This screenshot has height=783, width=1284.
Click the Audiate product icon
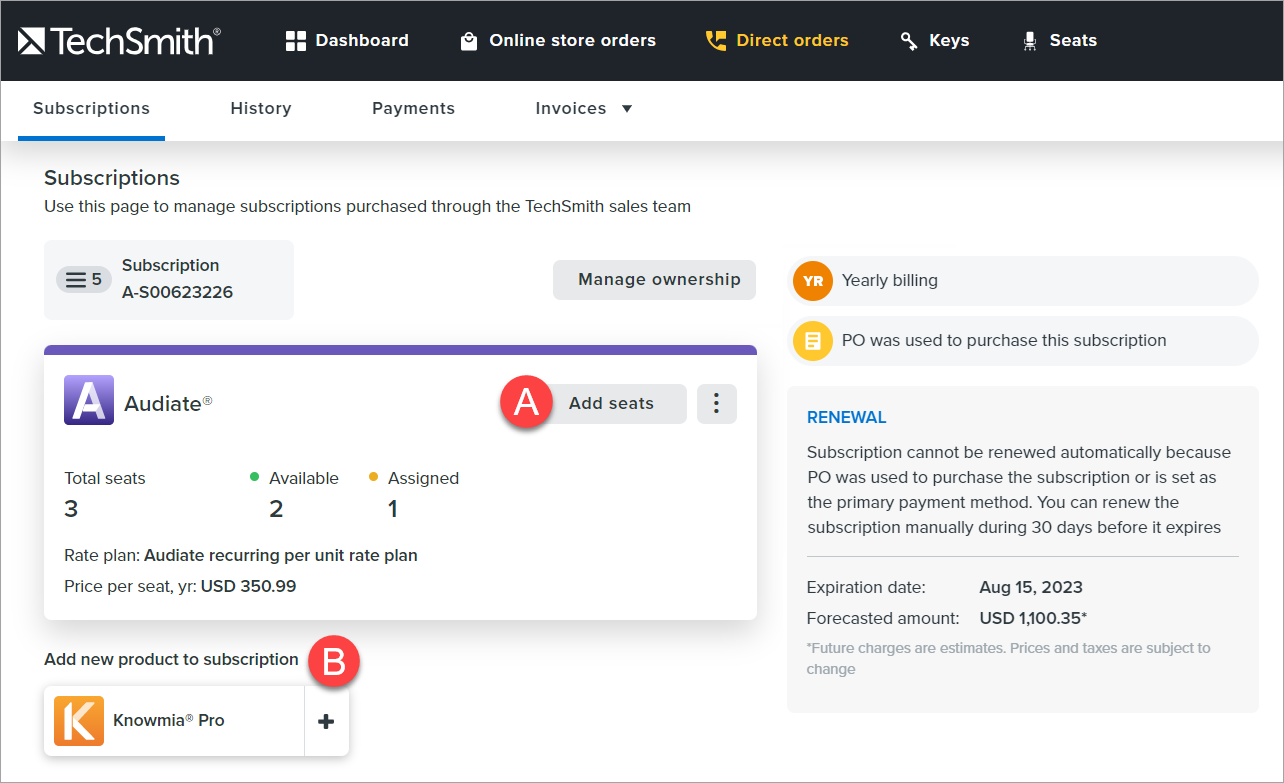pyautogui.click(x=88, y=402)
